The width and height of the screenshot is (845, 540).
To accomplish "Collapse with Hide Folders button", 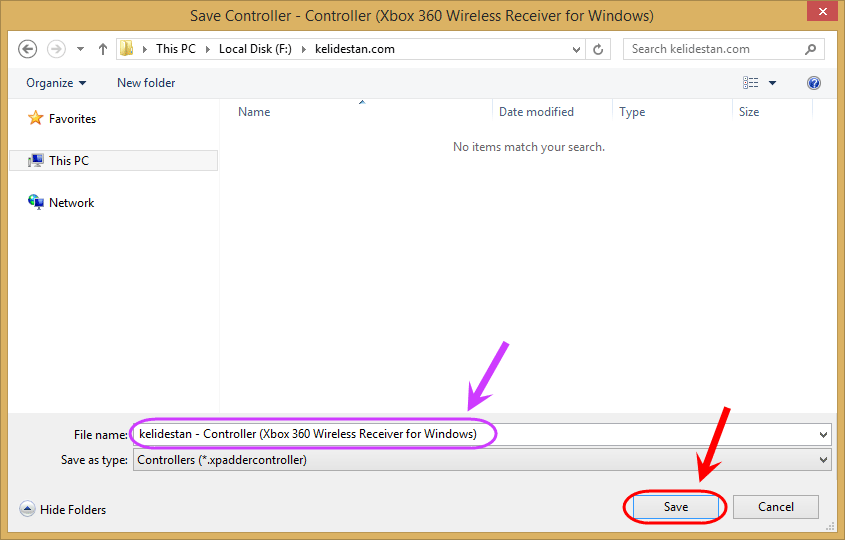I will click(63, 509).
